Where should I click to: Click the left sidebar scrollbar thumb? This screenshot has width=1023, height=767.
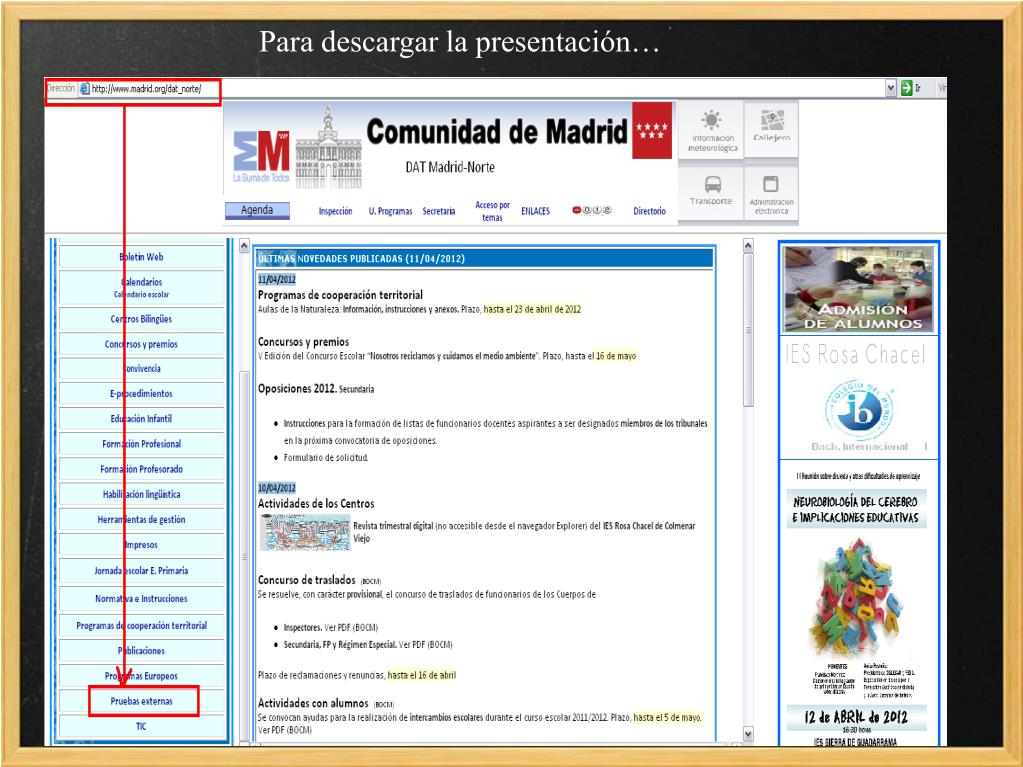click(245, 556)
